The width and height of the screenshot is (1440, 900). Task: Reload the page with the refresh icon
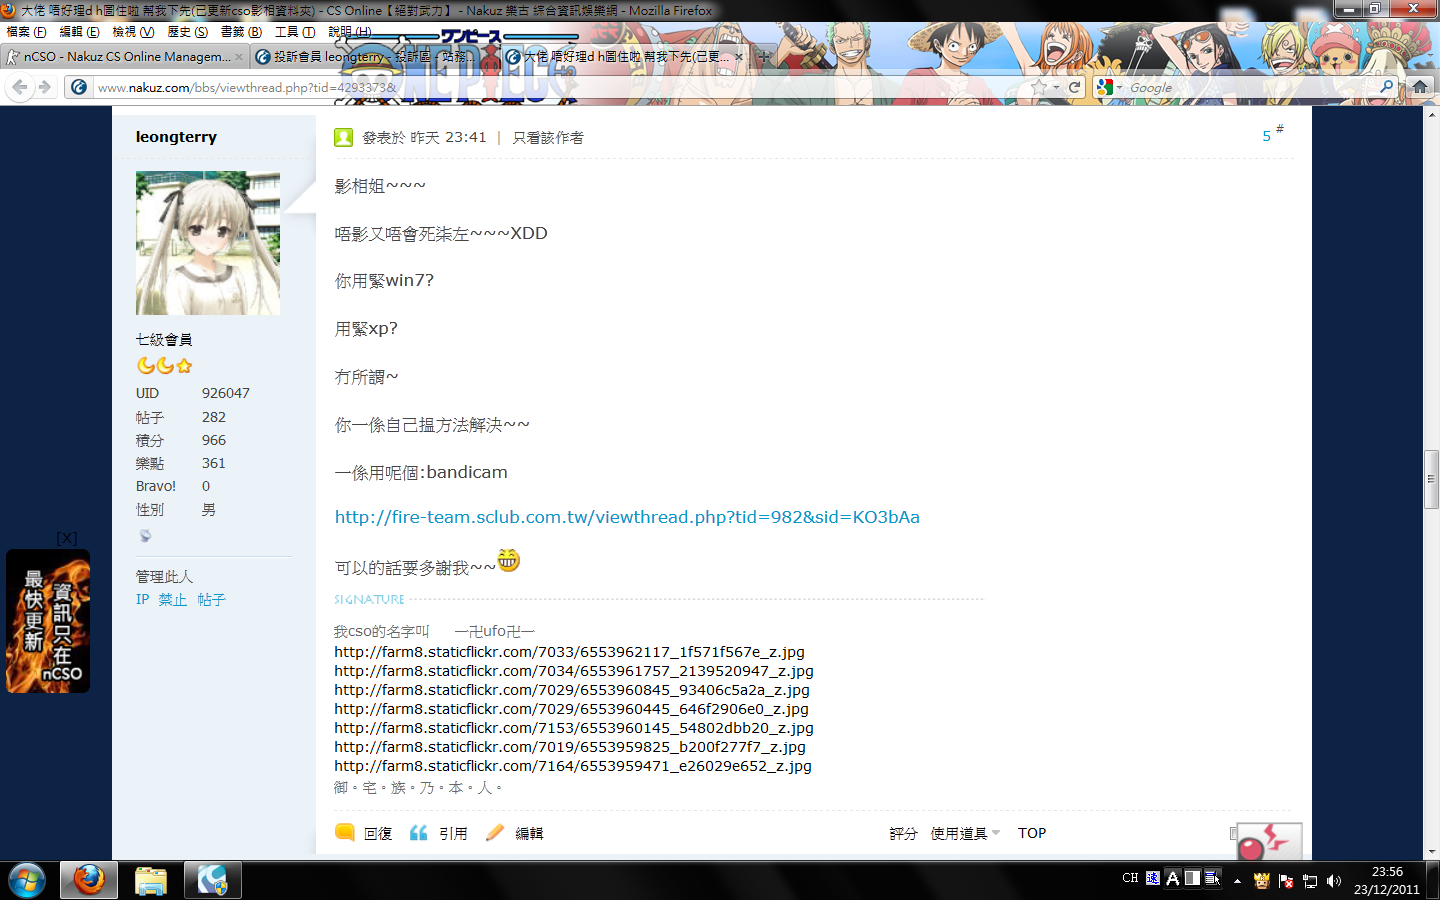(1075, 87)
